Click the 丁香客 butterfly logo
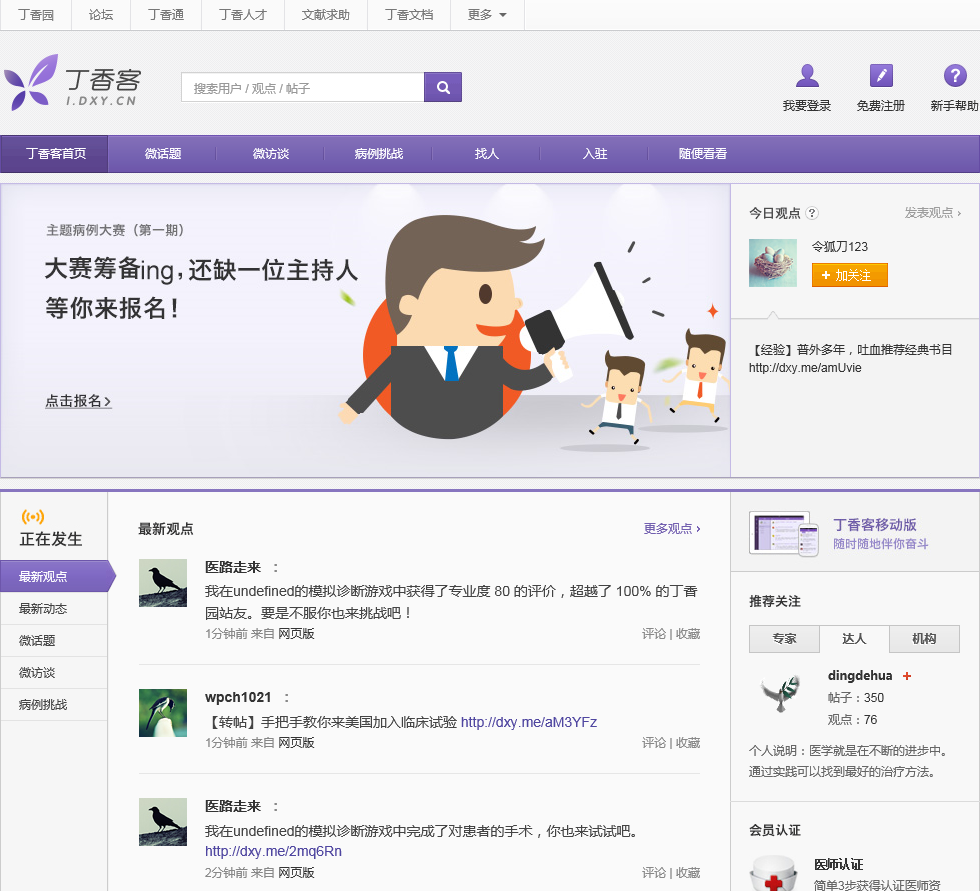 (72, 82)
